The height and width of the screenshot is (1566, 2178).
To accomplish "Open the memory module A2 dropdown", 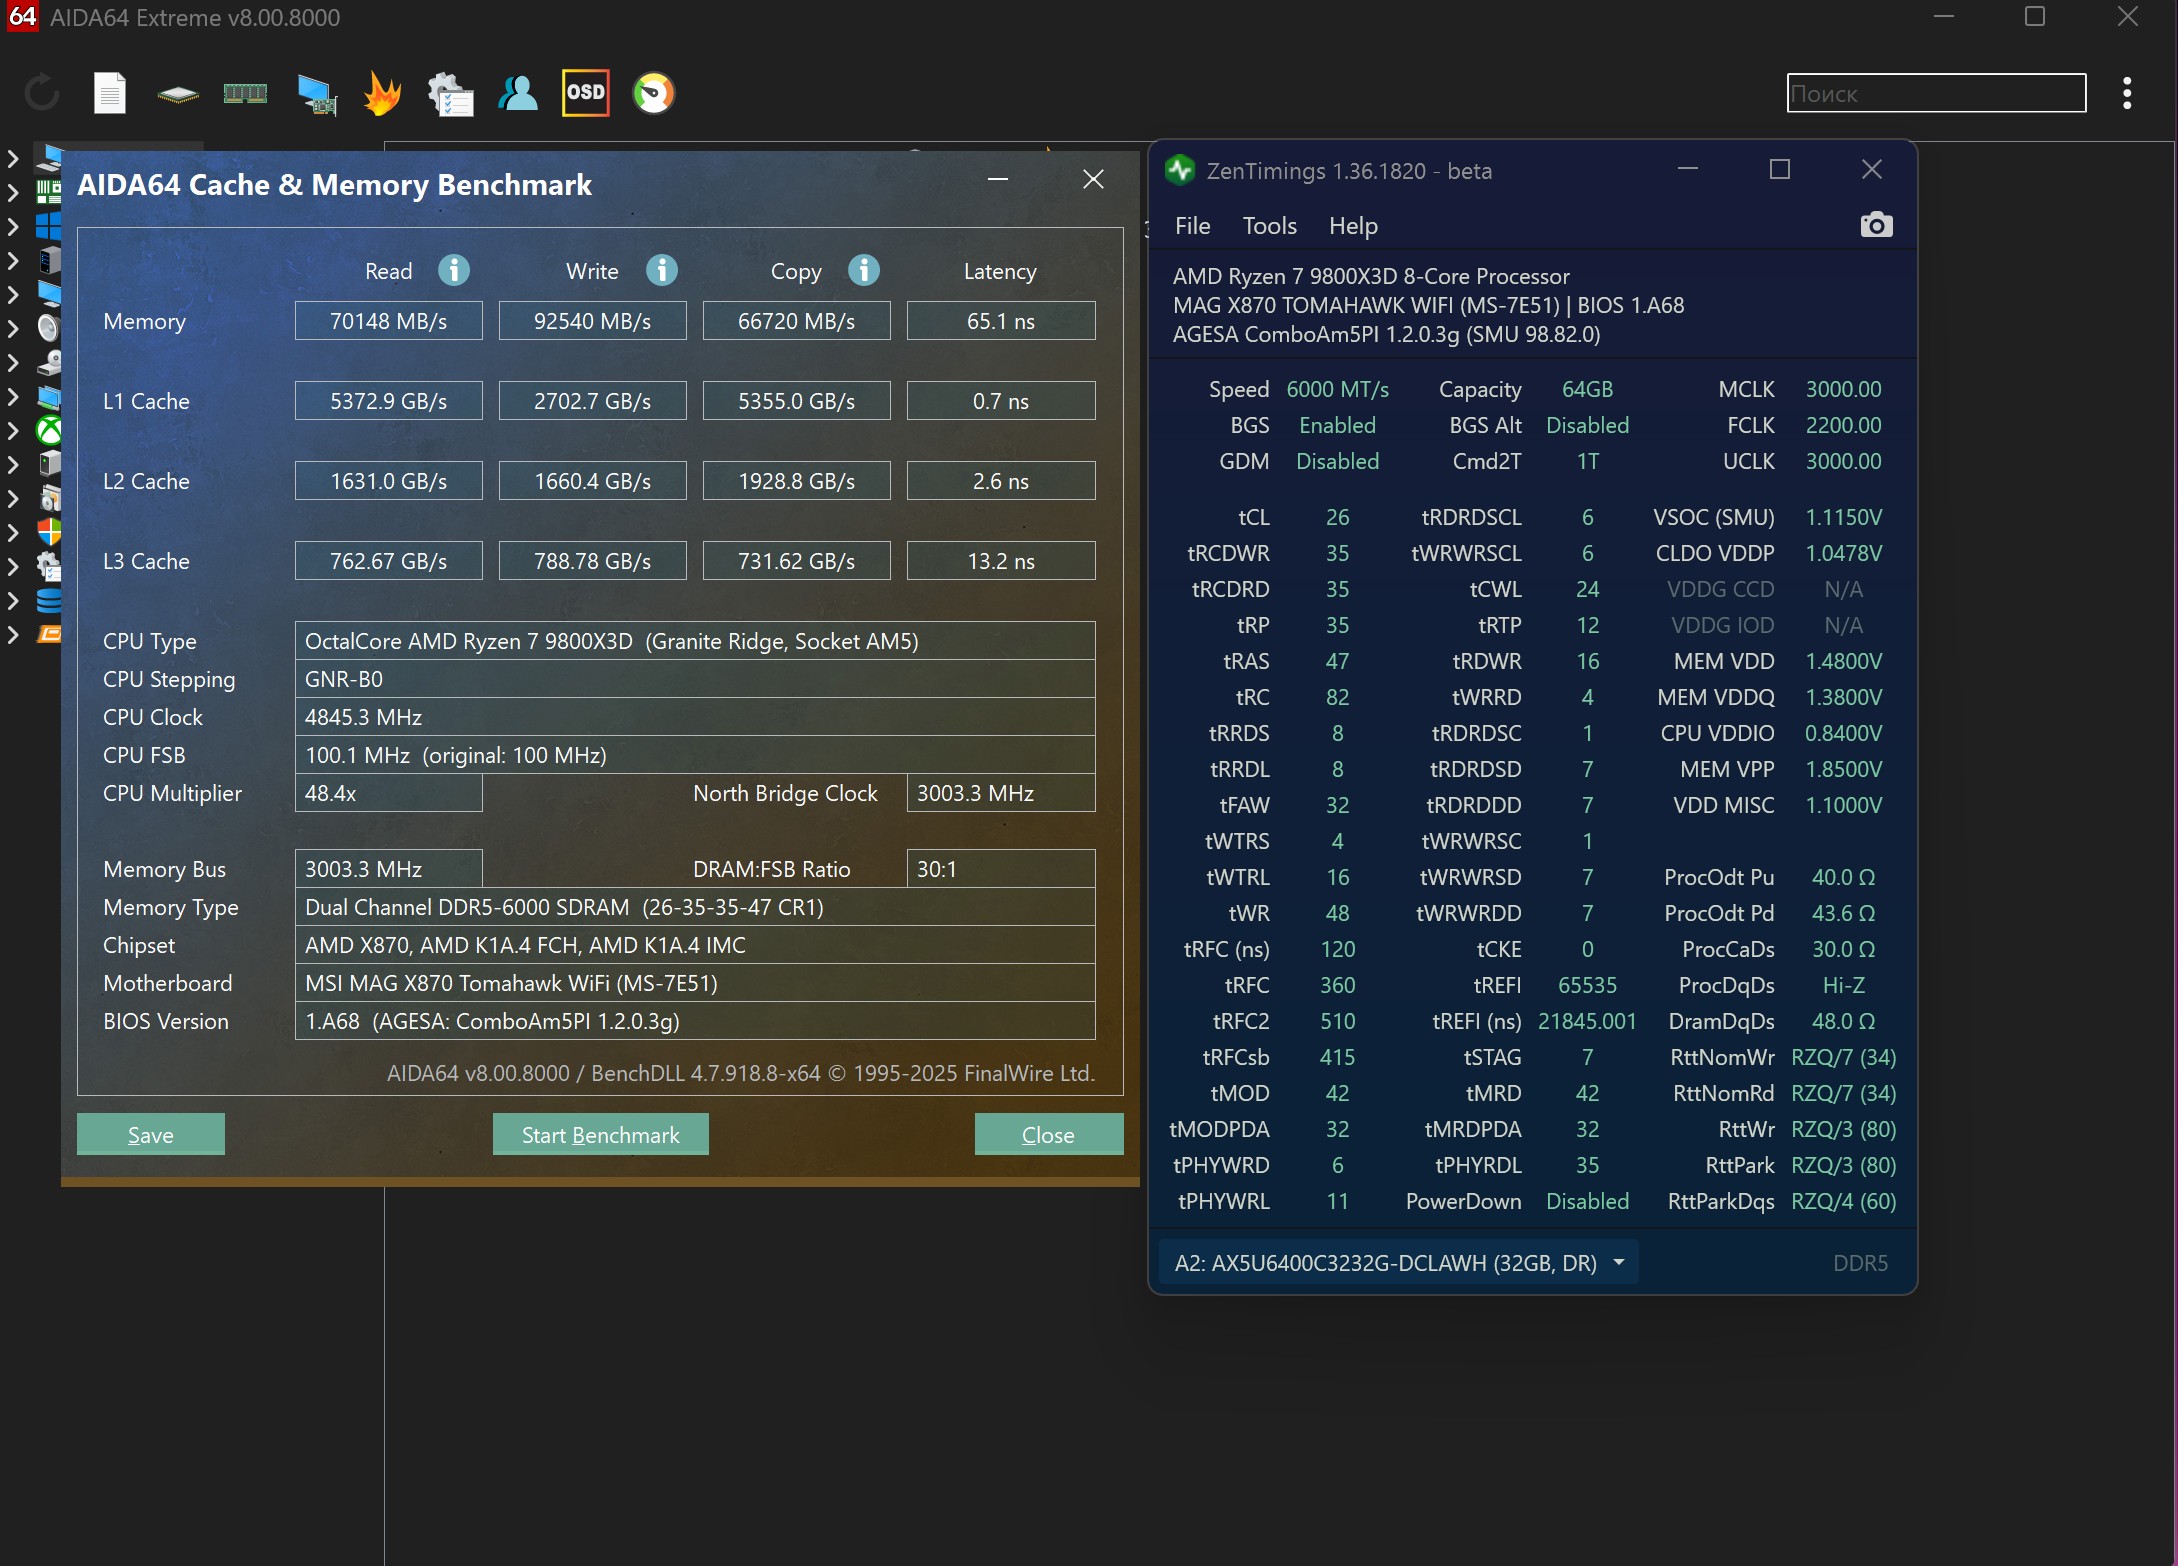I will pyautogui.click(x=1397, y=1263).
